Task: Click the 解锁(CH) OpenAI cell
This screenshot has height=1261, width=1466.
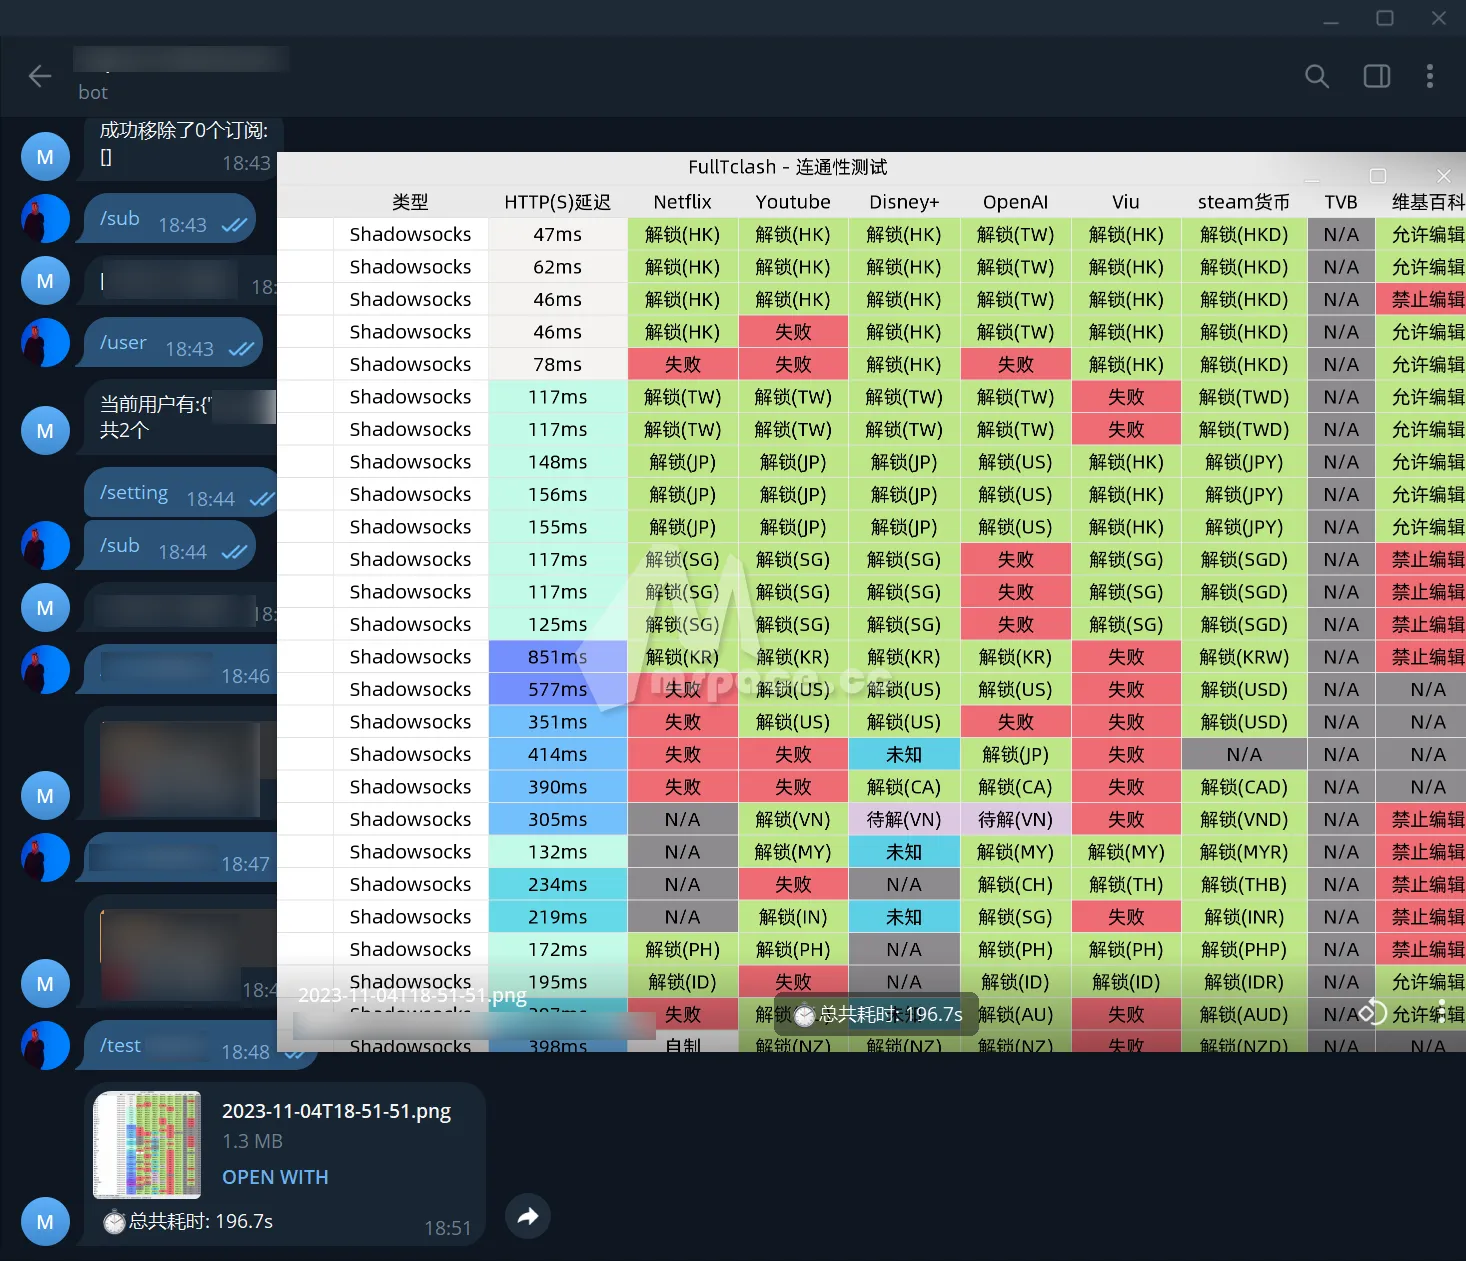Action: click(1015, 884)
